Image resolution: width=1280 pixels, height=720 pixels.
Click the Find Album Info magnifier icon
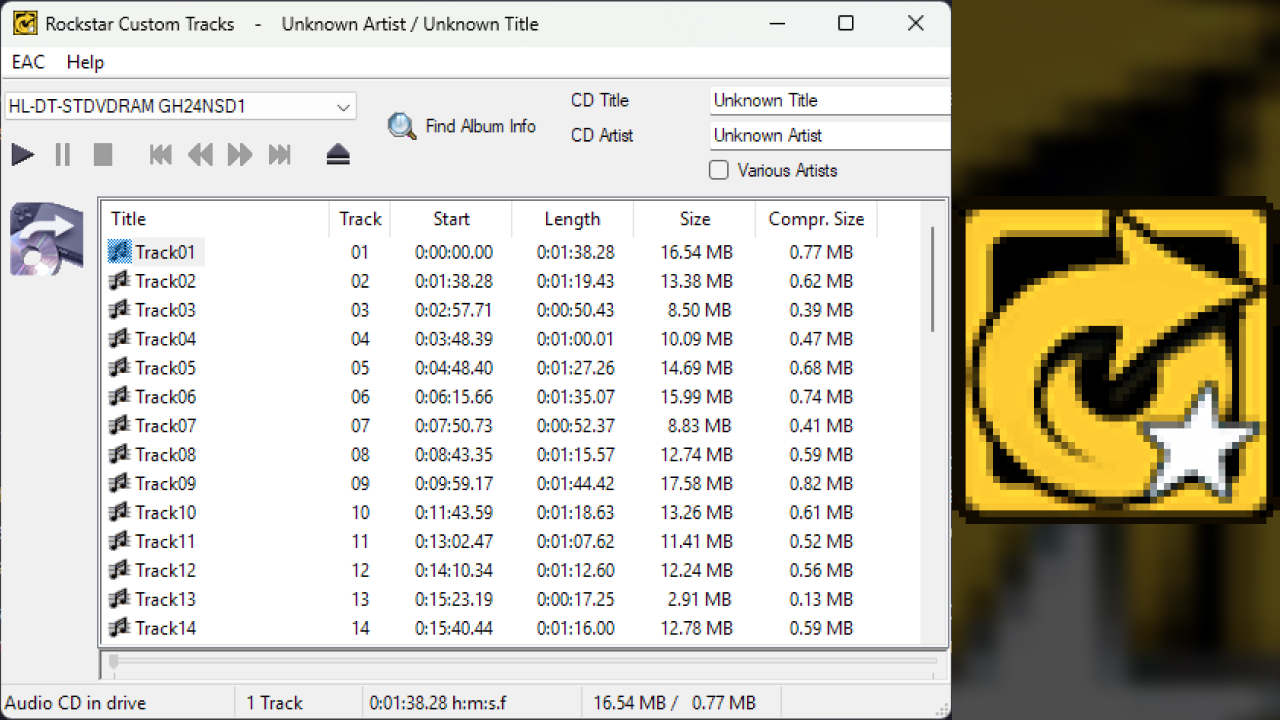point(402,126)
